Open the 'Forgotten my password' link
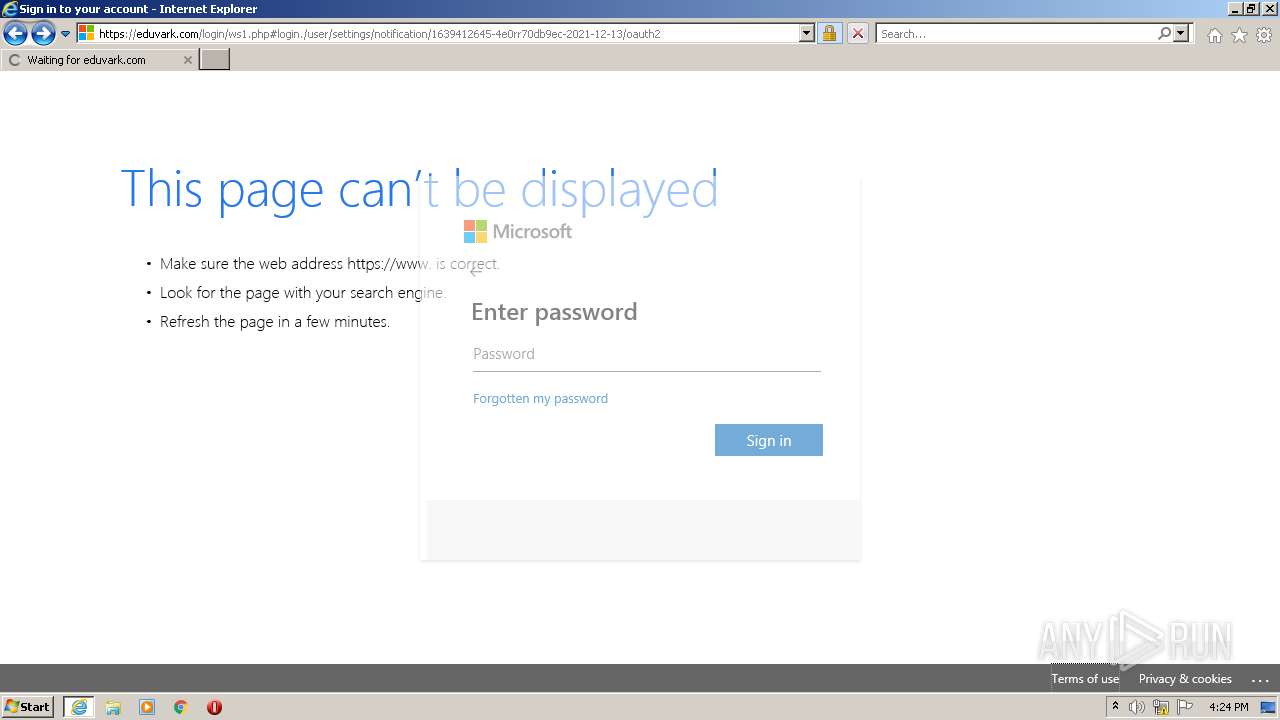The width and height of the screenshot is (1280, 720). click(x=540, y=398)
